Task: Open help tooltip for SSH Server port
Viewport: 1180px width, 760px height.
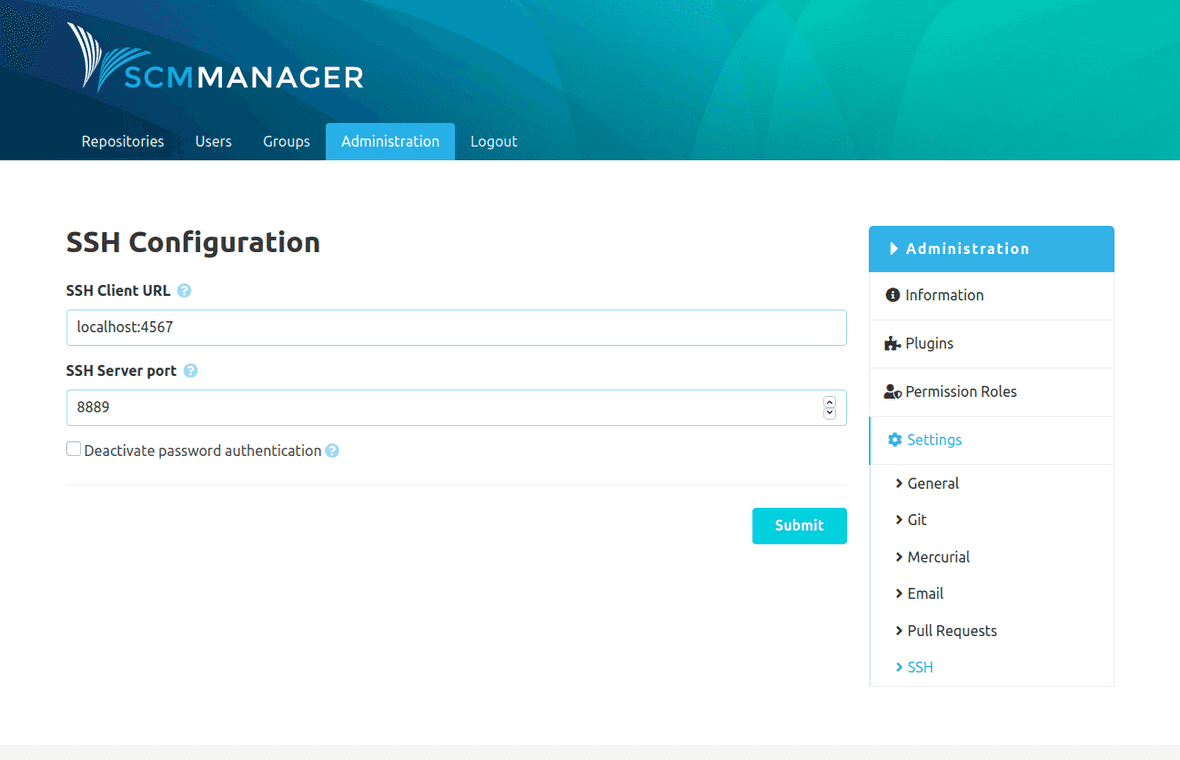Action: coord(191,370)
